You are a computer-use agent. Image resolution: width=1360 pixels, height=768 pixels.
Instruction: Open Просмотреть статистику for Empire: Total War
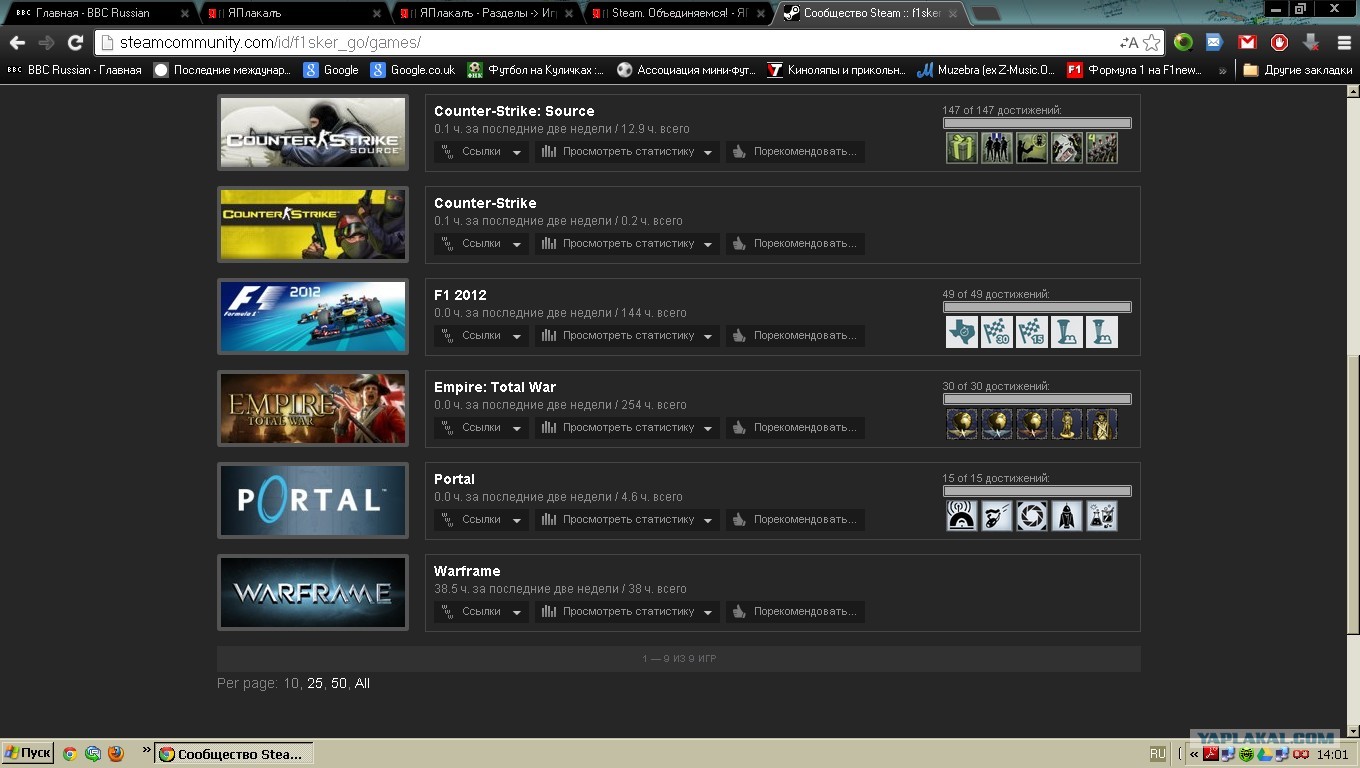[x=627, y=428]
